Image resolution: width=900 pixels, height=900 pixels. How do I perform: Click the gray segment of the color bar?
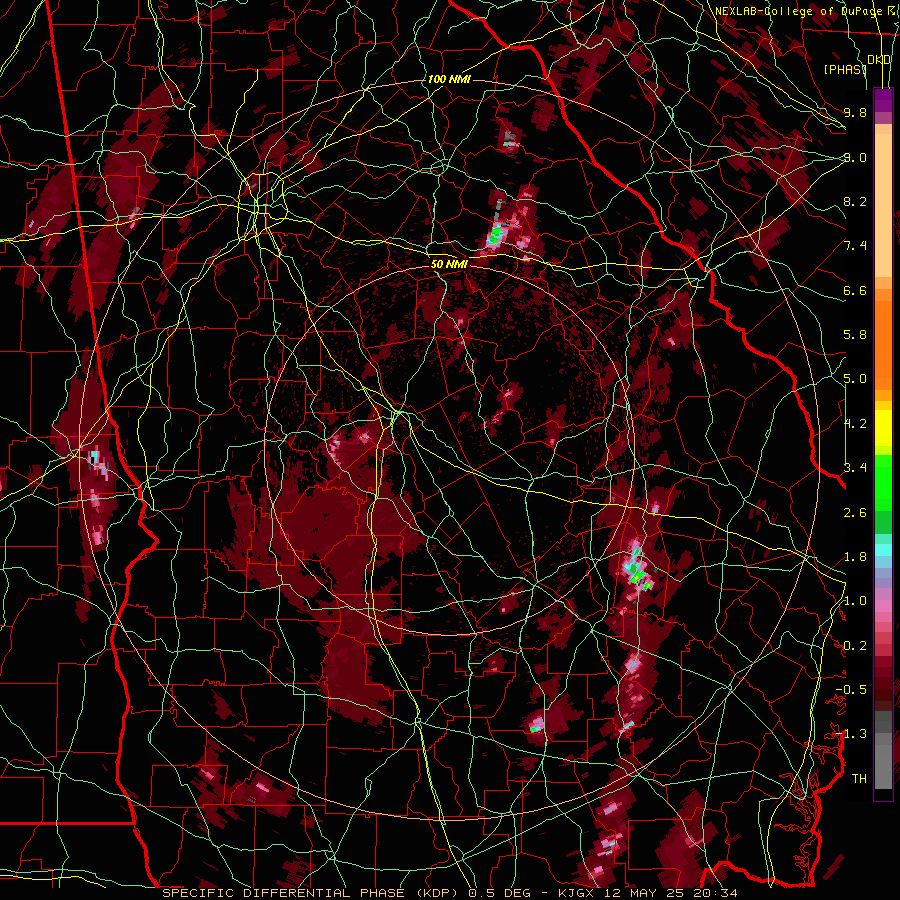pos(883,750)
